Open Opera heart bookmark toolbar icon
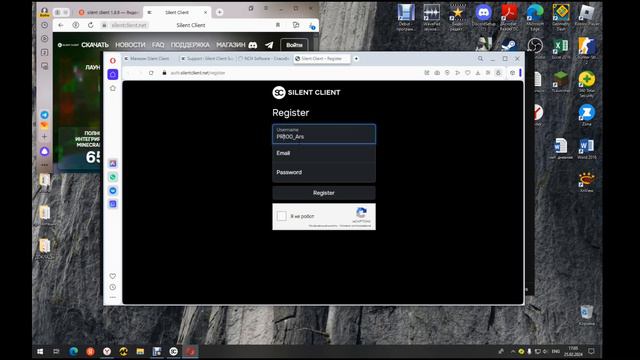Image resolution: width=640 pixels, height=360 pixels. click(468, 73)
